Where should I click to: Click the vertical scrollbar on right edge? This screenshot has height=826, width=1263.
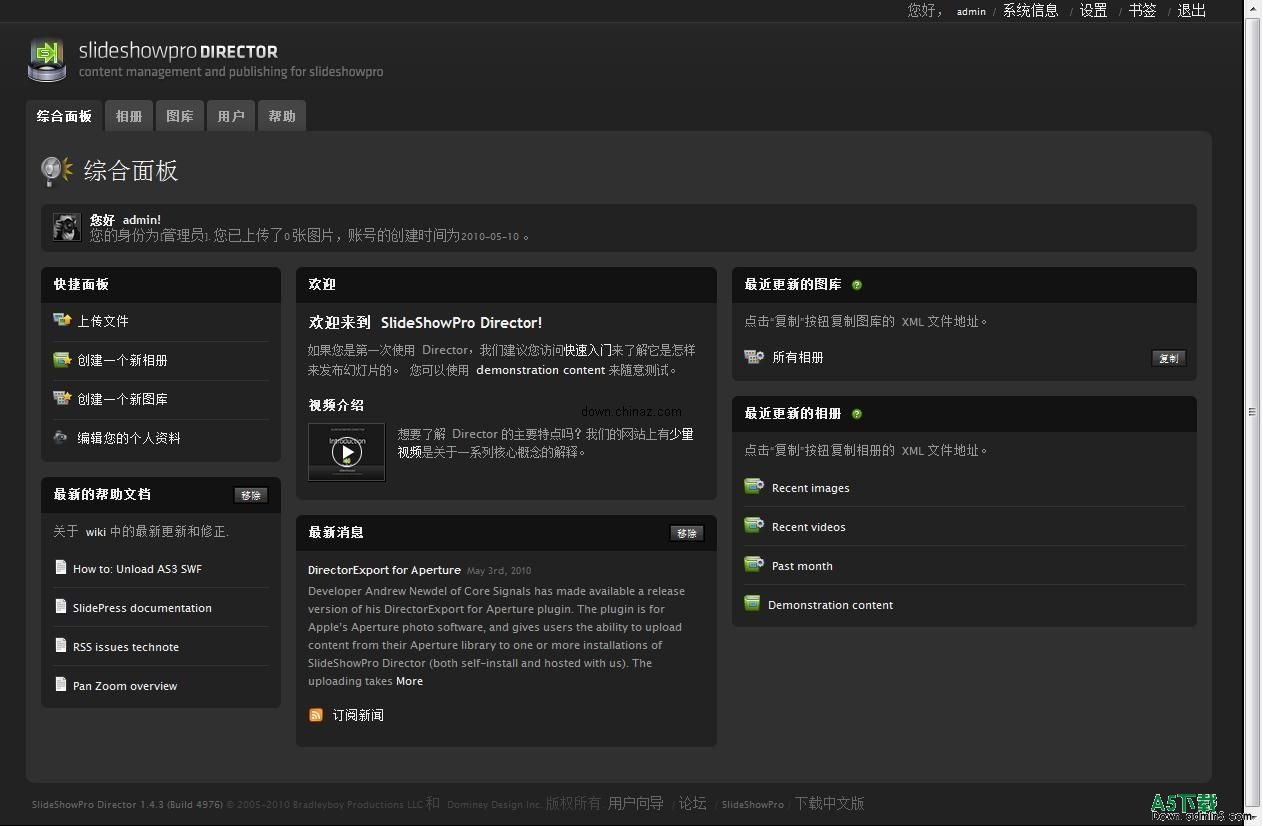pyautogui.click(x=1252, y=412)
